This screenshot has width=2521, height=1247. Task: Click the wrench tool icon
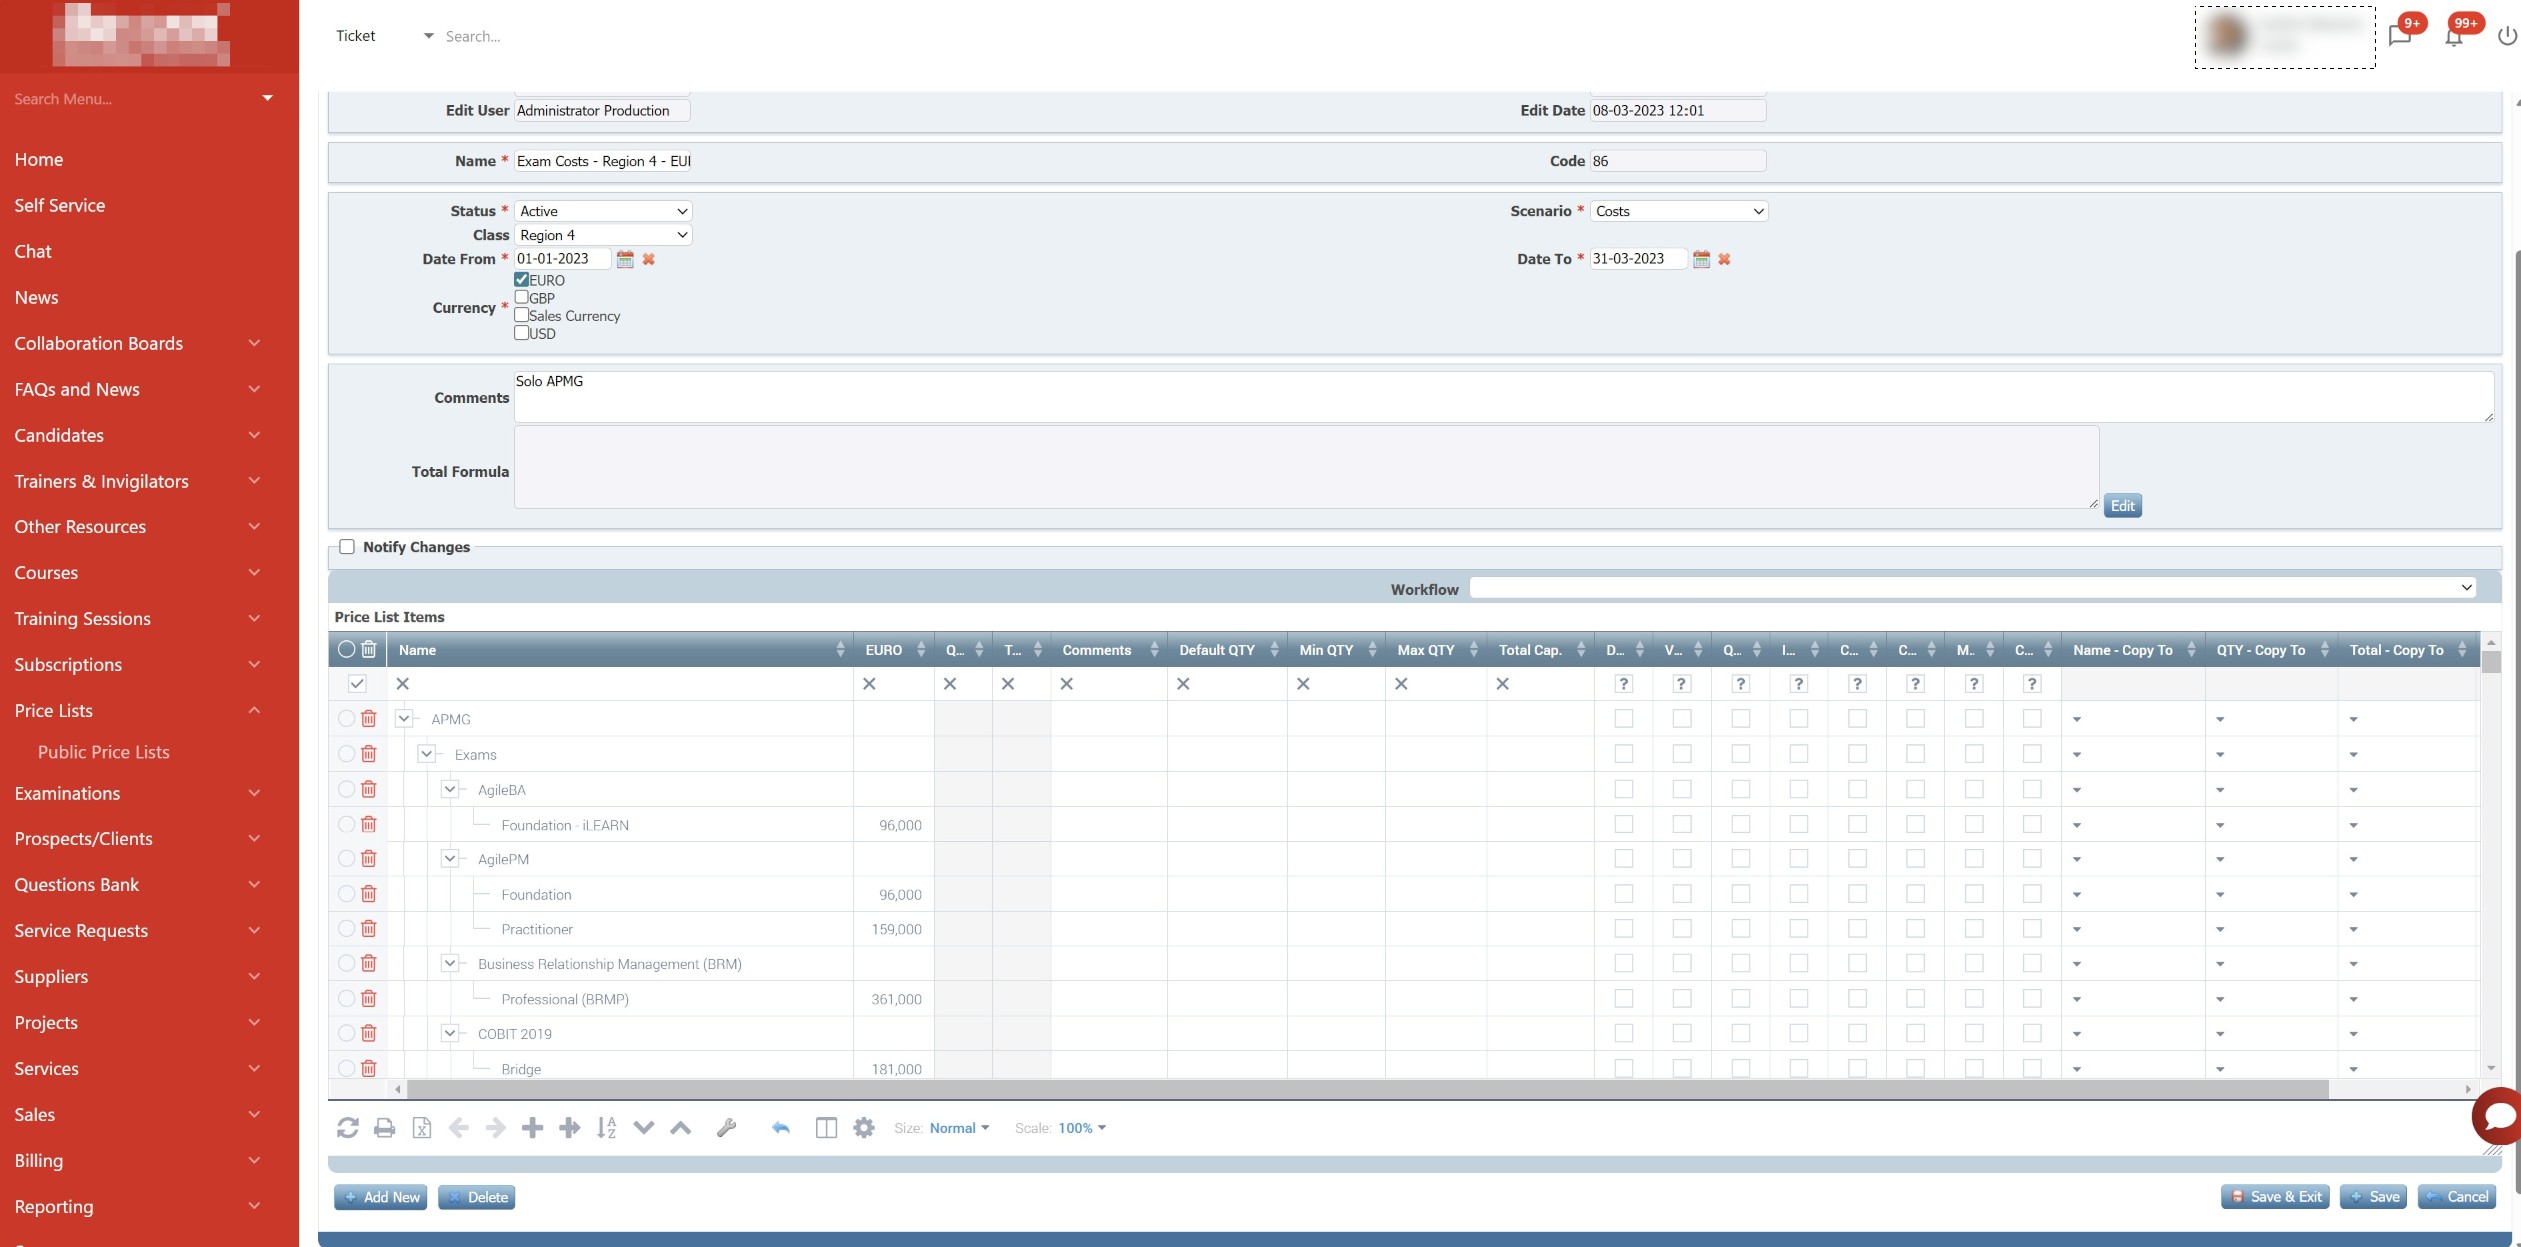726,1128
